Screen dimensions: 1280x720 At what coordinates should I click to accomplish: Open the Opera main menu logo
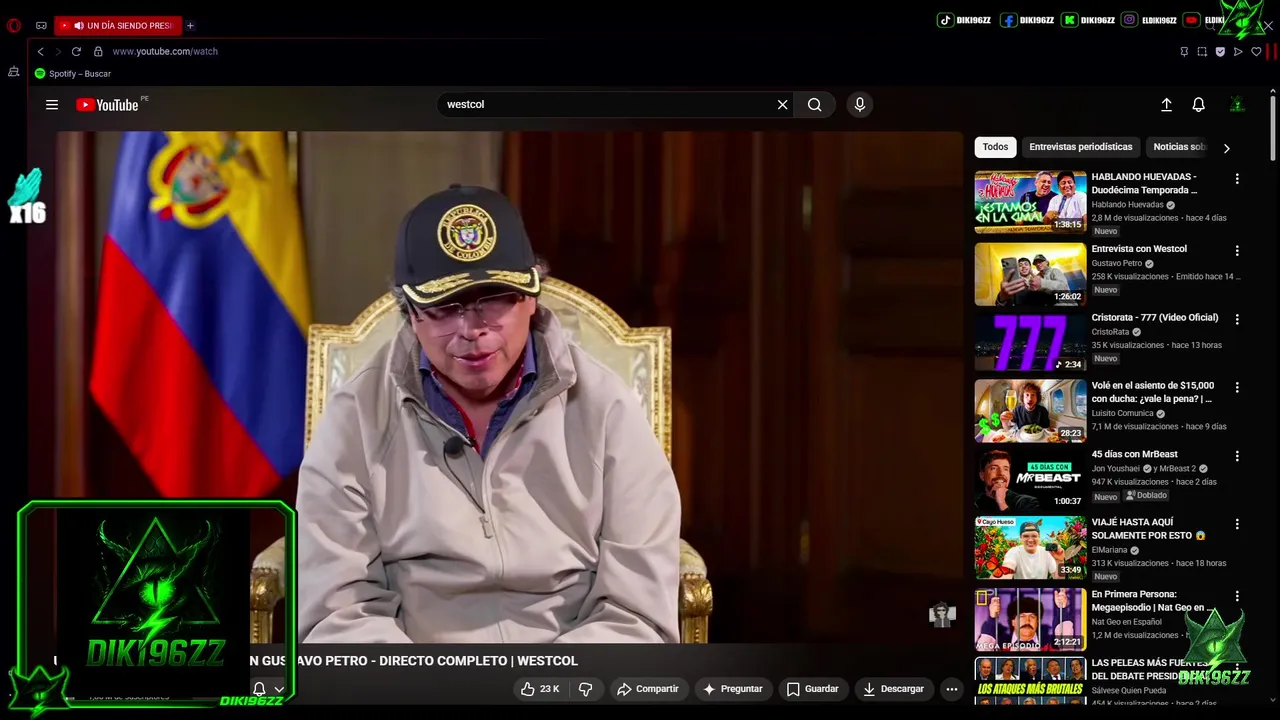tap(14, 25)
